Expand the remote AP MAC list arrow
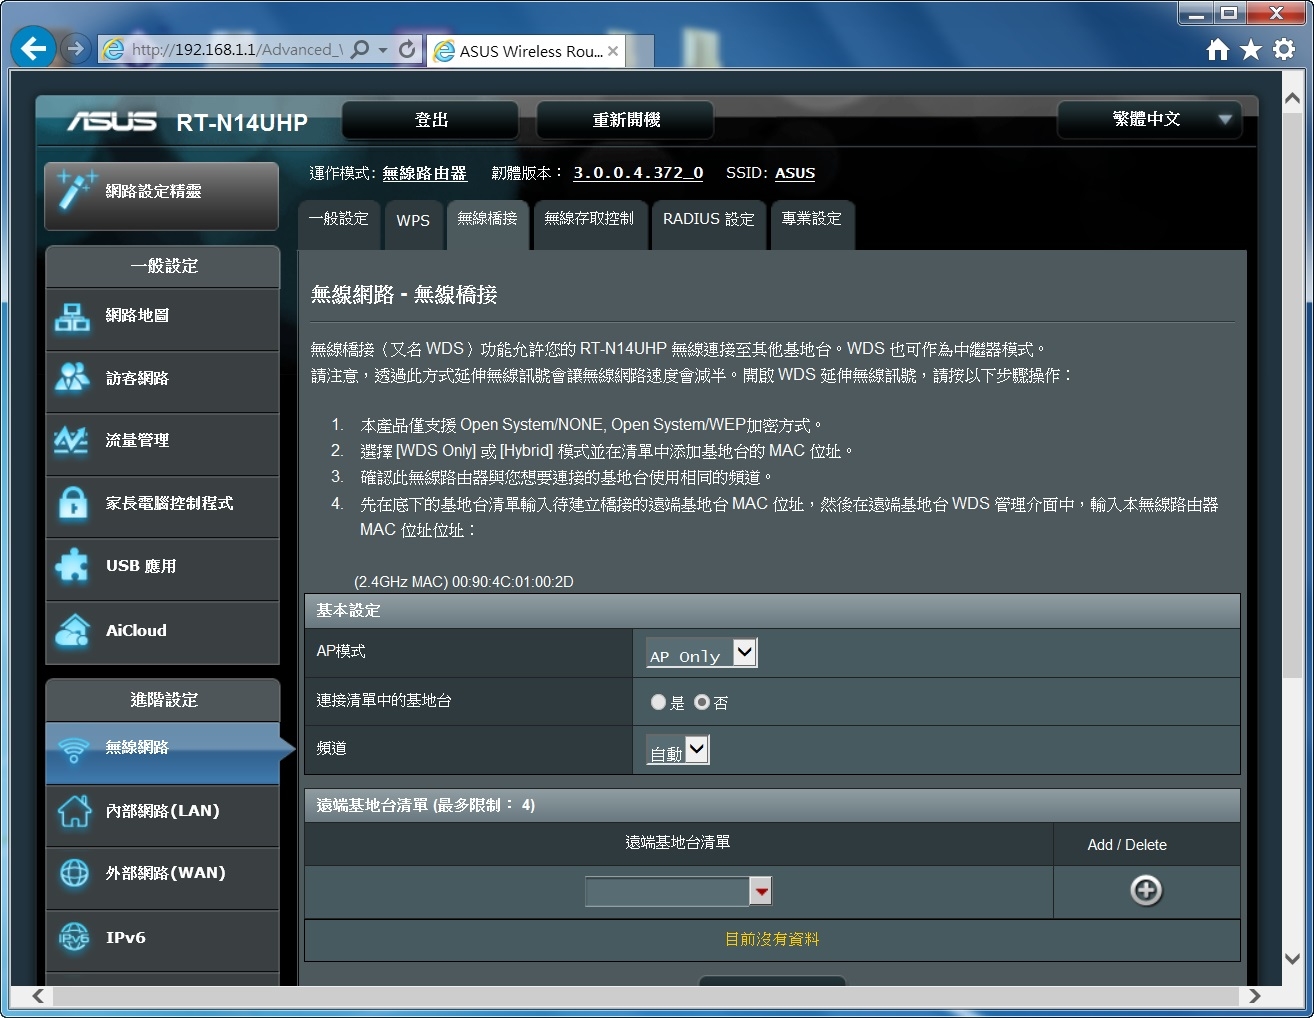This screenshot has width=1314, height=1018. (761, 891)
